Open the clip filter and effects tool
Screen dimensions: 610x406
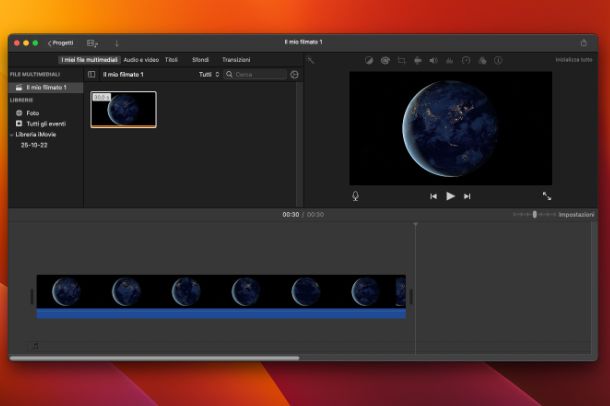(482, 60)
